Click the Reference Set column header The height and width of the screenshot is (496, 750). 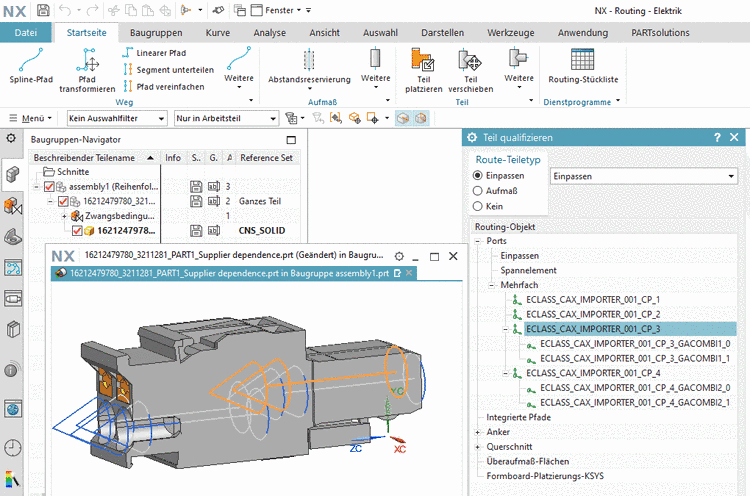coord(267,157)
